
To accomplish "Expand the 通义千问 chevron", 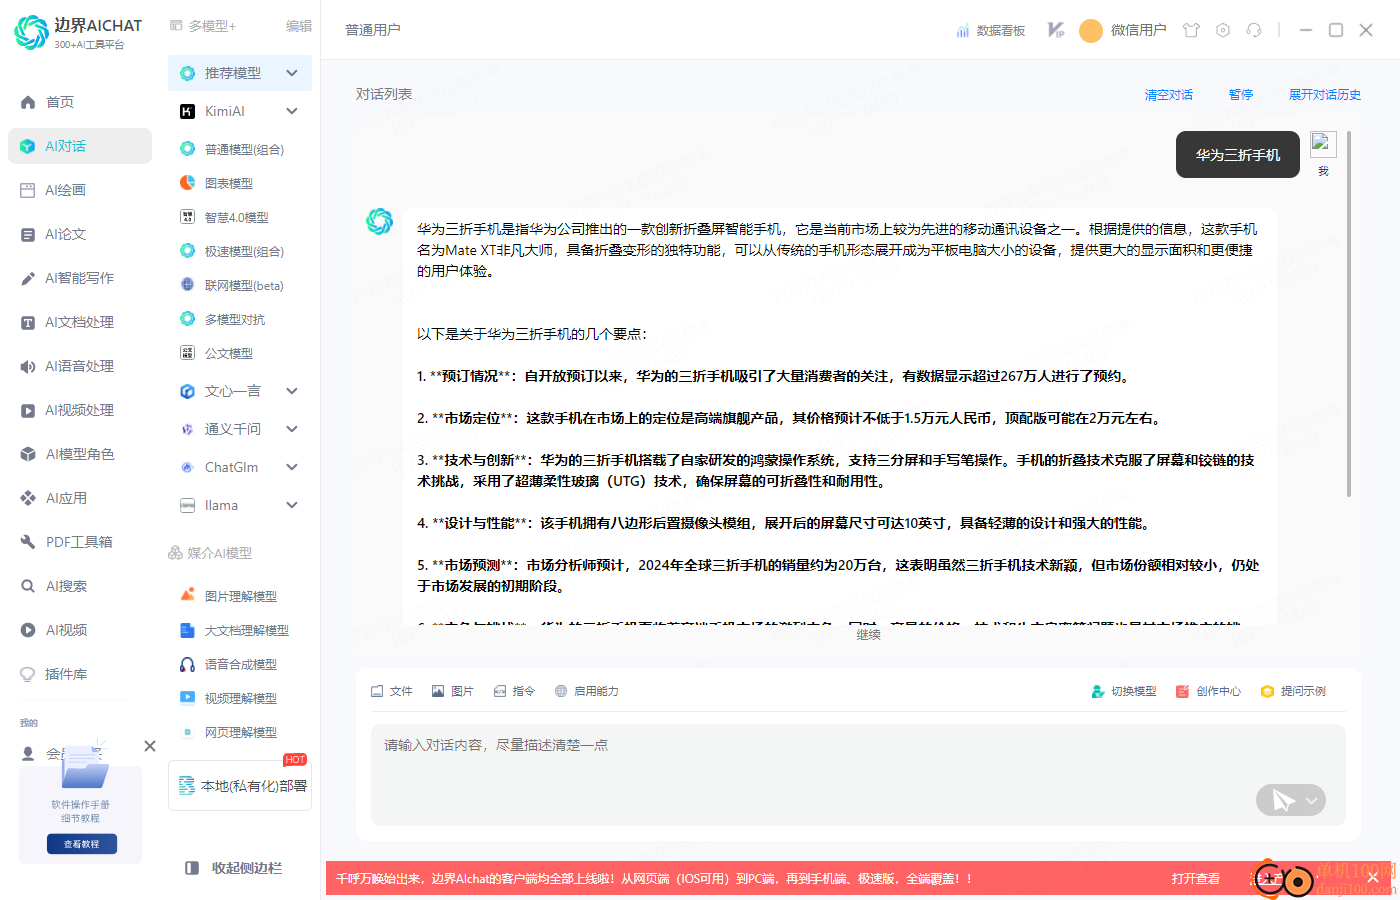I will click(292, 429).
